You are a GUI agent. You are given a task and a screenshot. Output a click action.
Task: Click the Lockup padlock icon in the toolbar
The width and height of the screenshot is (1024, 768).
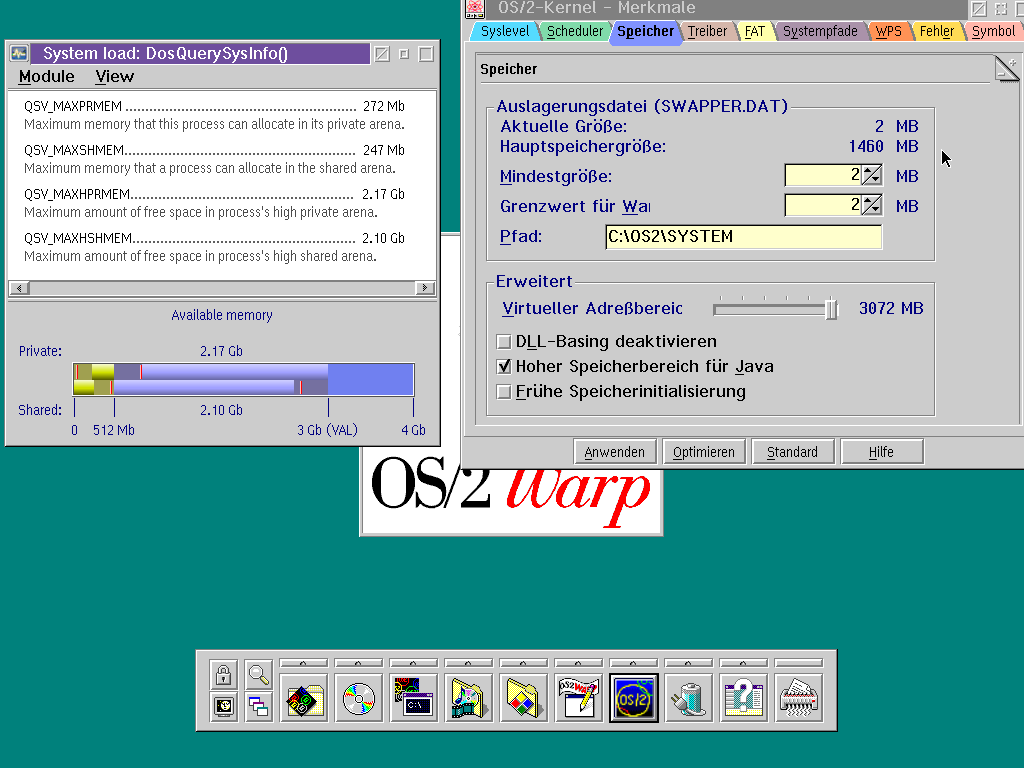pyautogui.click(x=223, y=675)
